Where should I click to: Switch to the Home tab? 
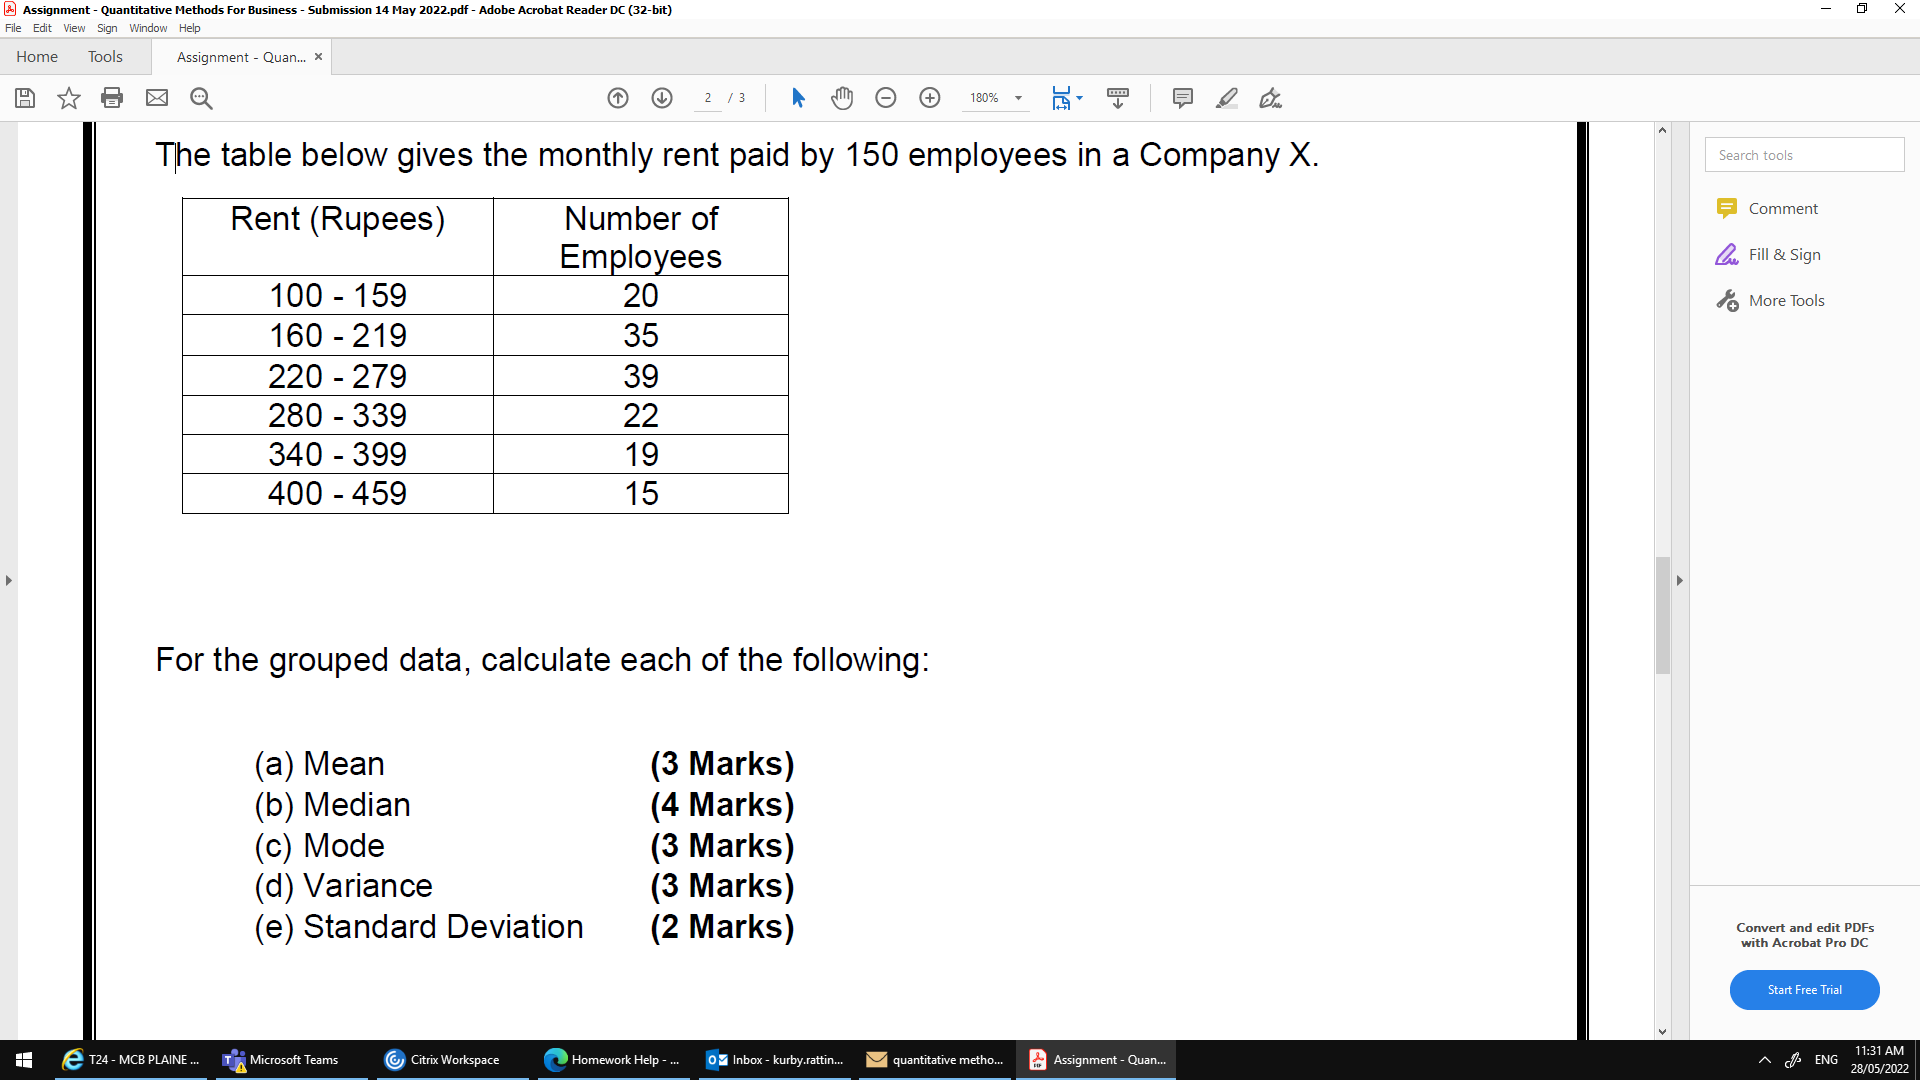37,57
